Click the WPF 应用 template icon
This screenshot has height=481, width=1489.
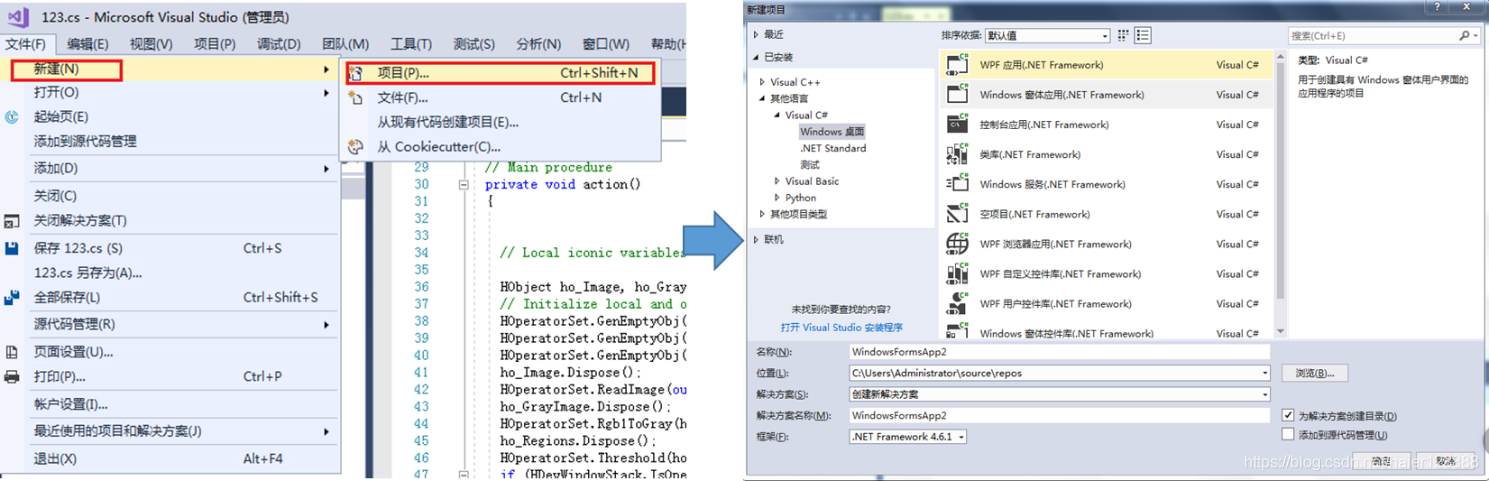957,65
